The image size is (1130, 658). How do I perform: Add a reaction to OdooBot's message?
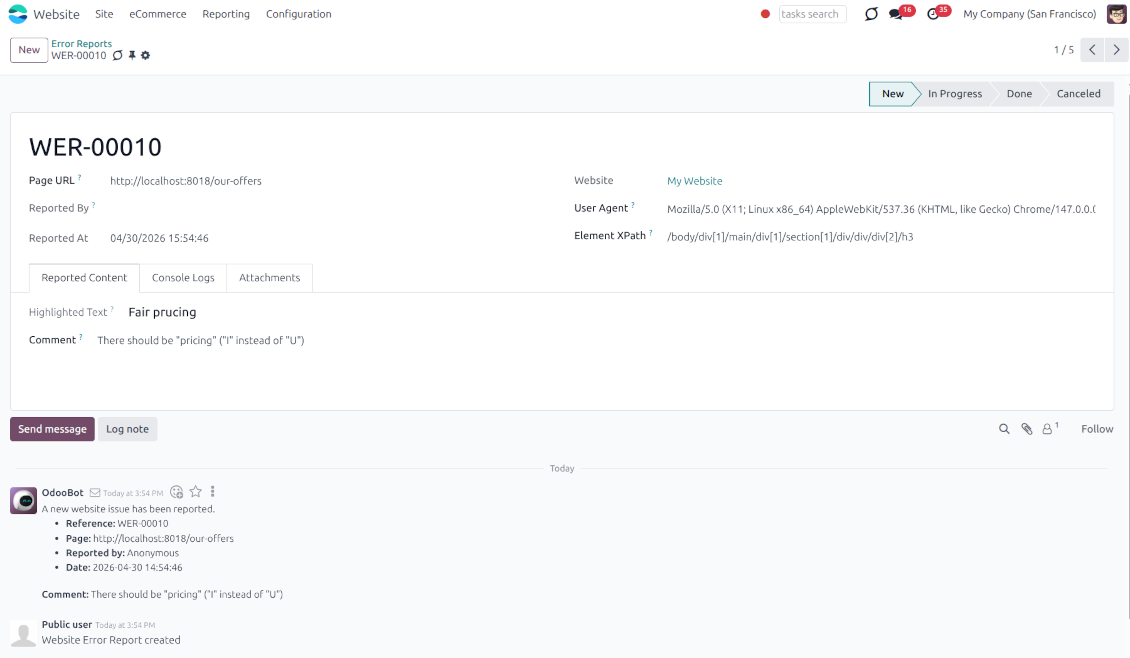point(176,491)
